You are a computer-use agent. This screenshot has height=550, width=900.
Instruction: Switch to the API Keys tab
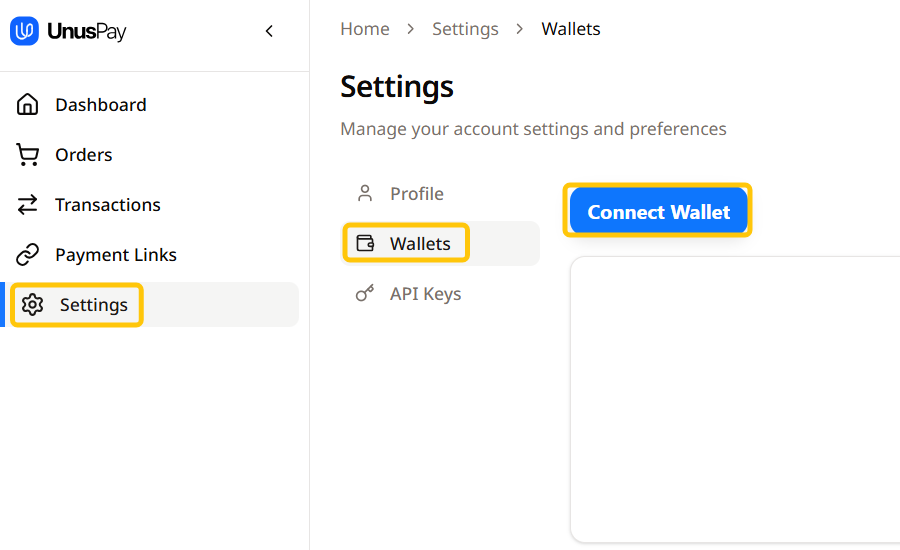click(425, 294)
